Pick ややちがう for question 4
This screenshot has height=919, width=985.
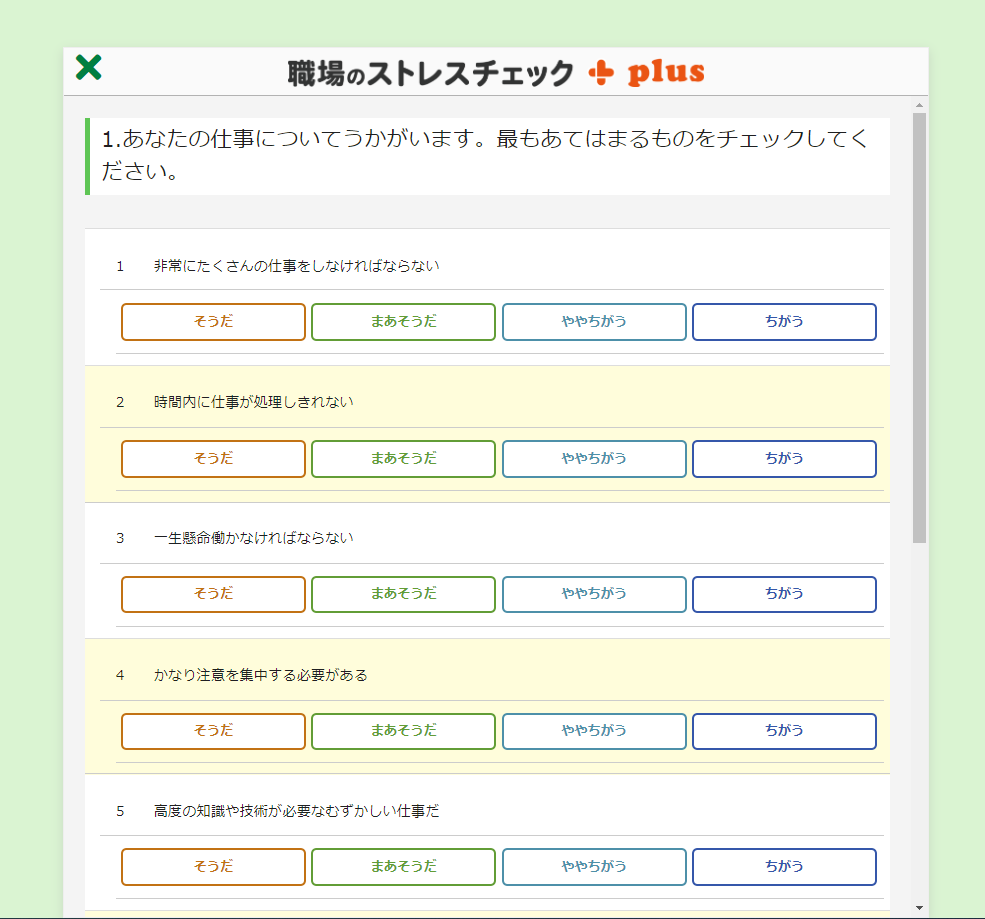point(594,731)
